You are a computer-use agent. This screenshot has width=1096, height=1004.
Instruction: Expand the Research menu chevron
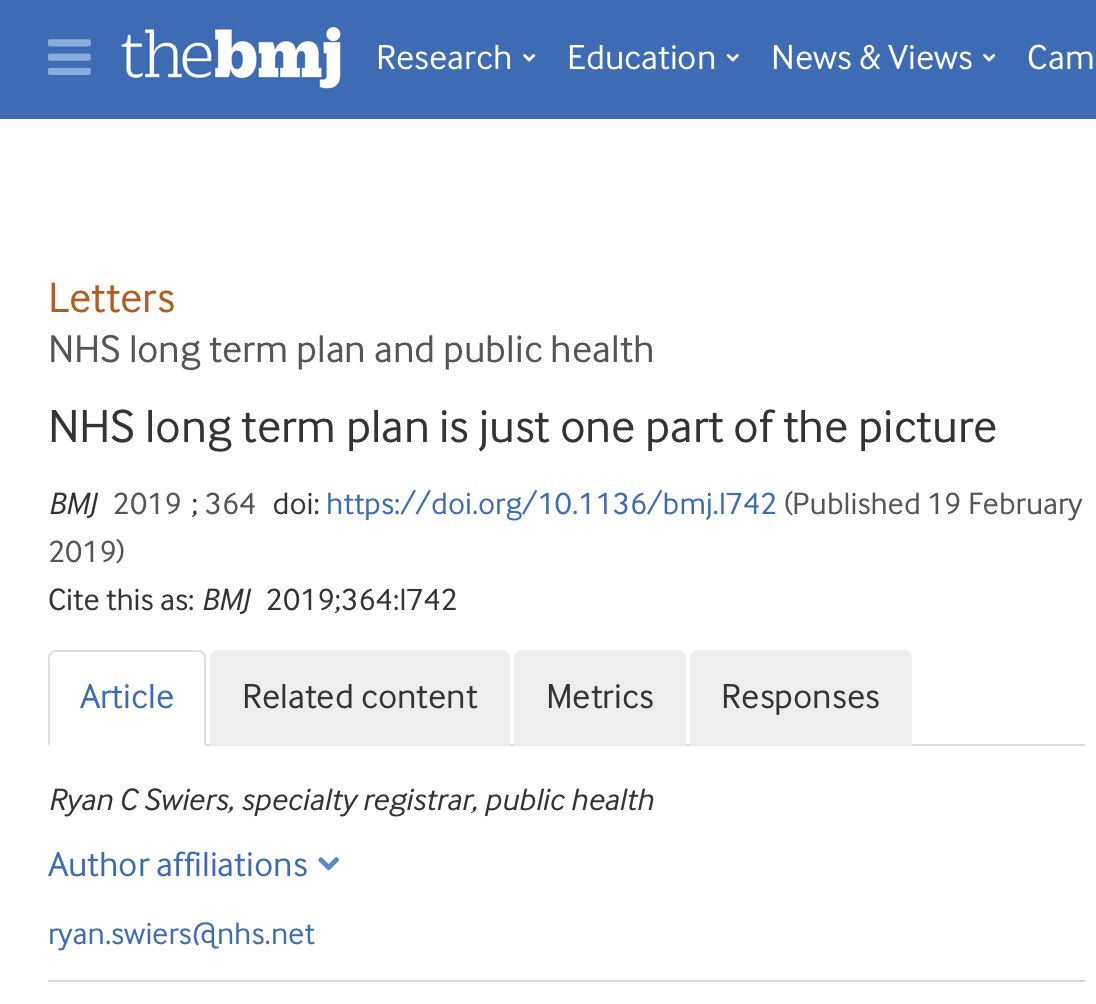(530, 58)
